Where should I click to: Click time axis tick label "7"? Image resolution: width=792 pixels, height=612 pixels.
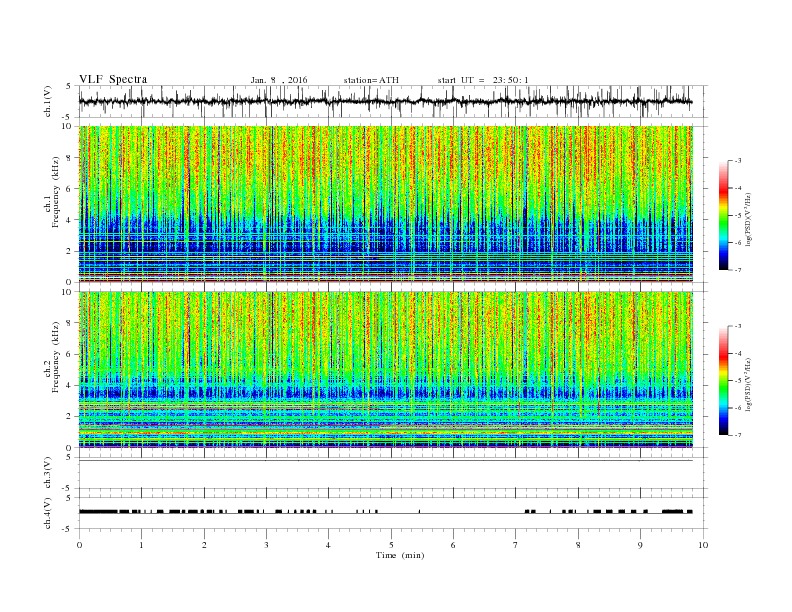(x=516, y=545)
